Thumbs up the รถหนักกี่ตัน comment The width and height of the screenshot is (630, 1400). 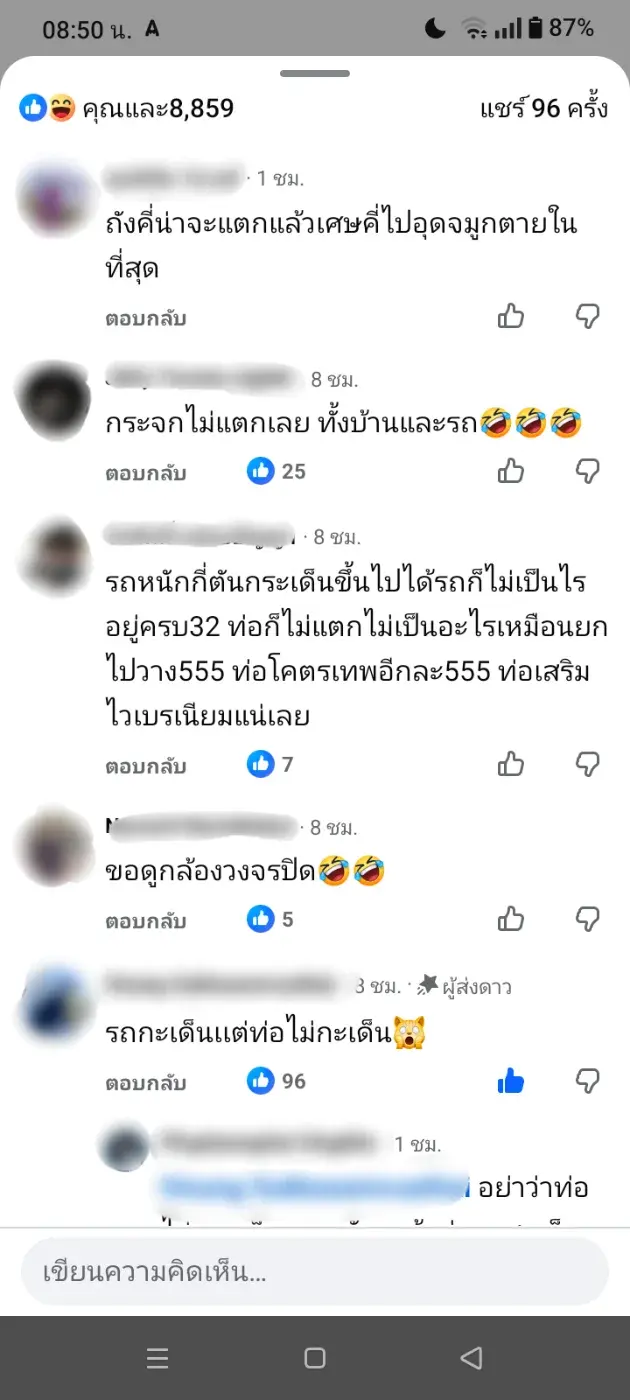[511, 765]
